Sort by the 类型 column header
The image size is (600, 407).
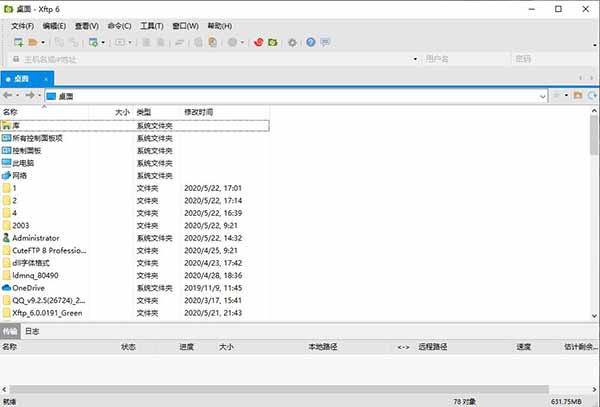pyautogui.click(x=157, y=112)
